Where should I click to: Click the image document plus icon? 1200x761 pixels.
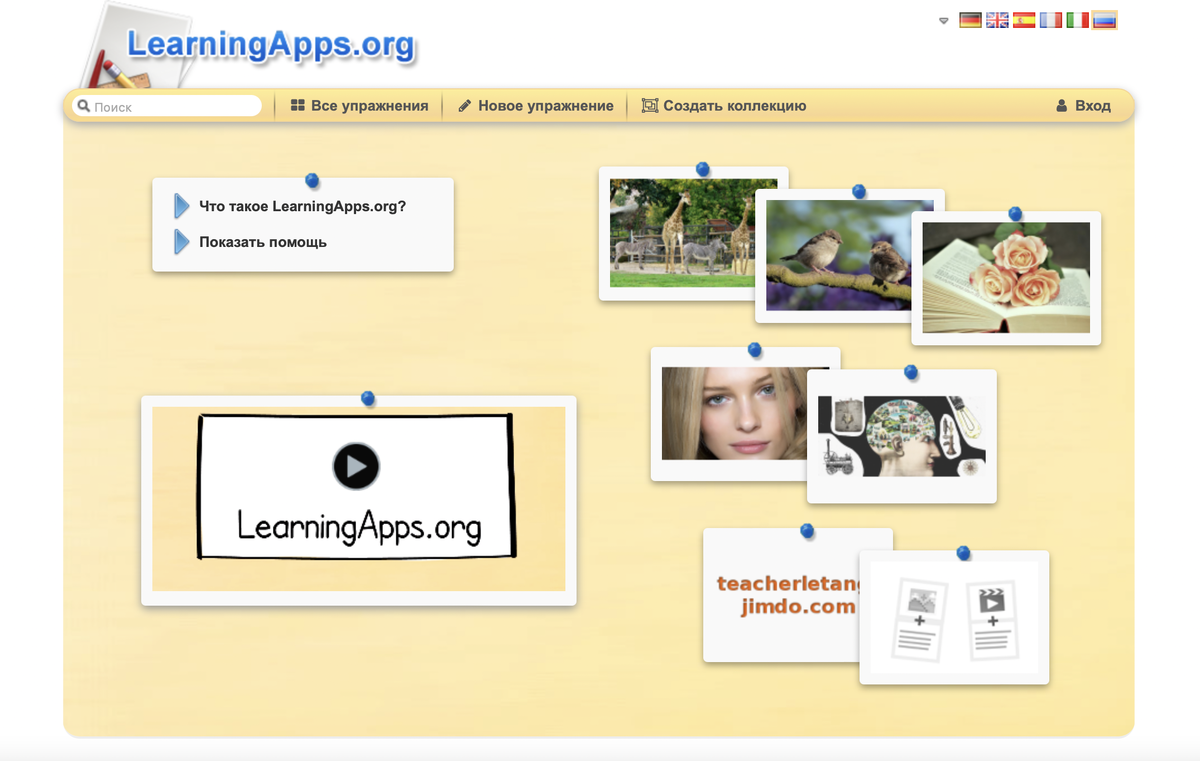point(919,620)
